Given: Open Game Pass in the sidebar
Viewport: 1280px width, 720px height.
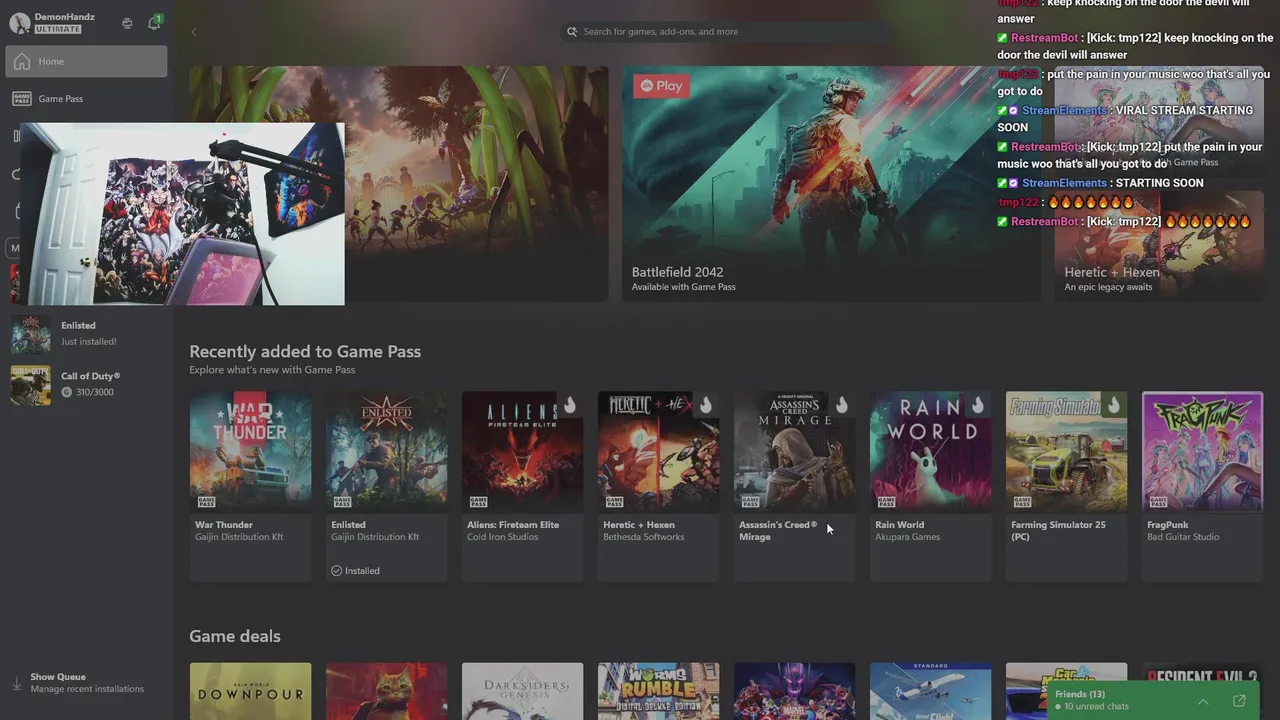Looking at the screenshot, I should click(x=86, y=99).
